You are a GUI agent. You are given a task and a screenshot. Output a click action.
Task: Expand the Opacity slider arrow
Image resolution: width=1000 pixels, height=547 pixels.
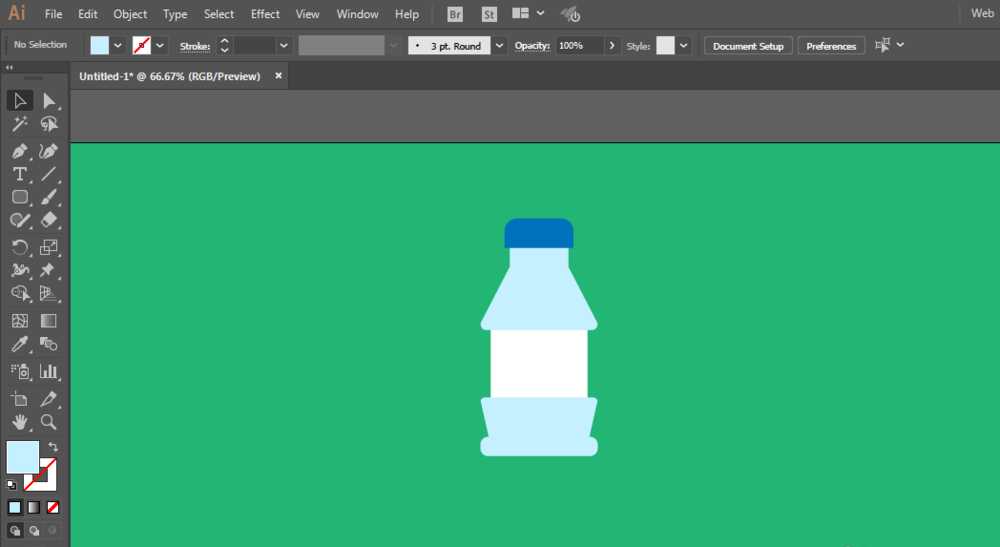coord(612,46)
